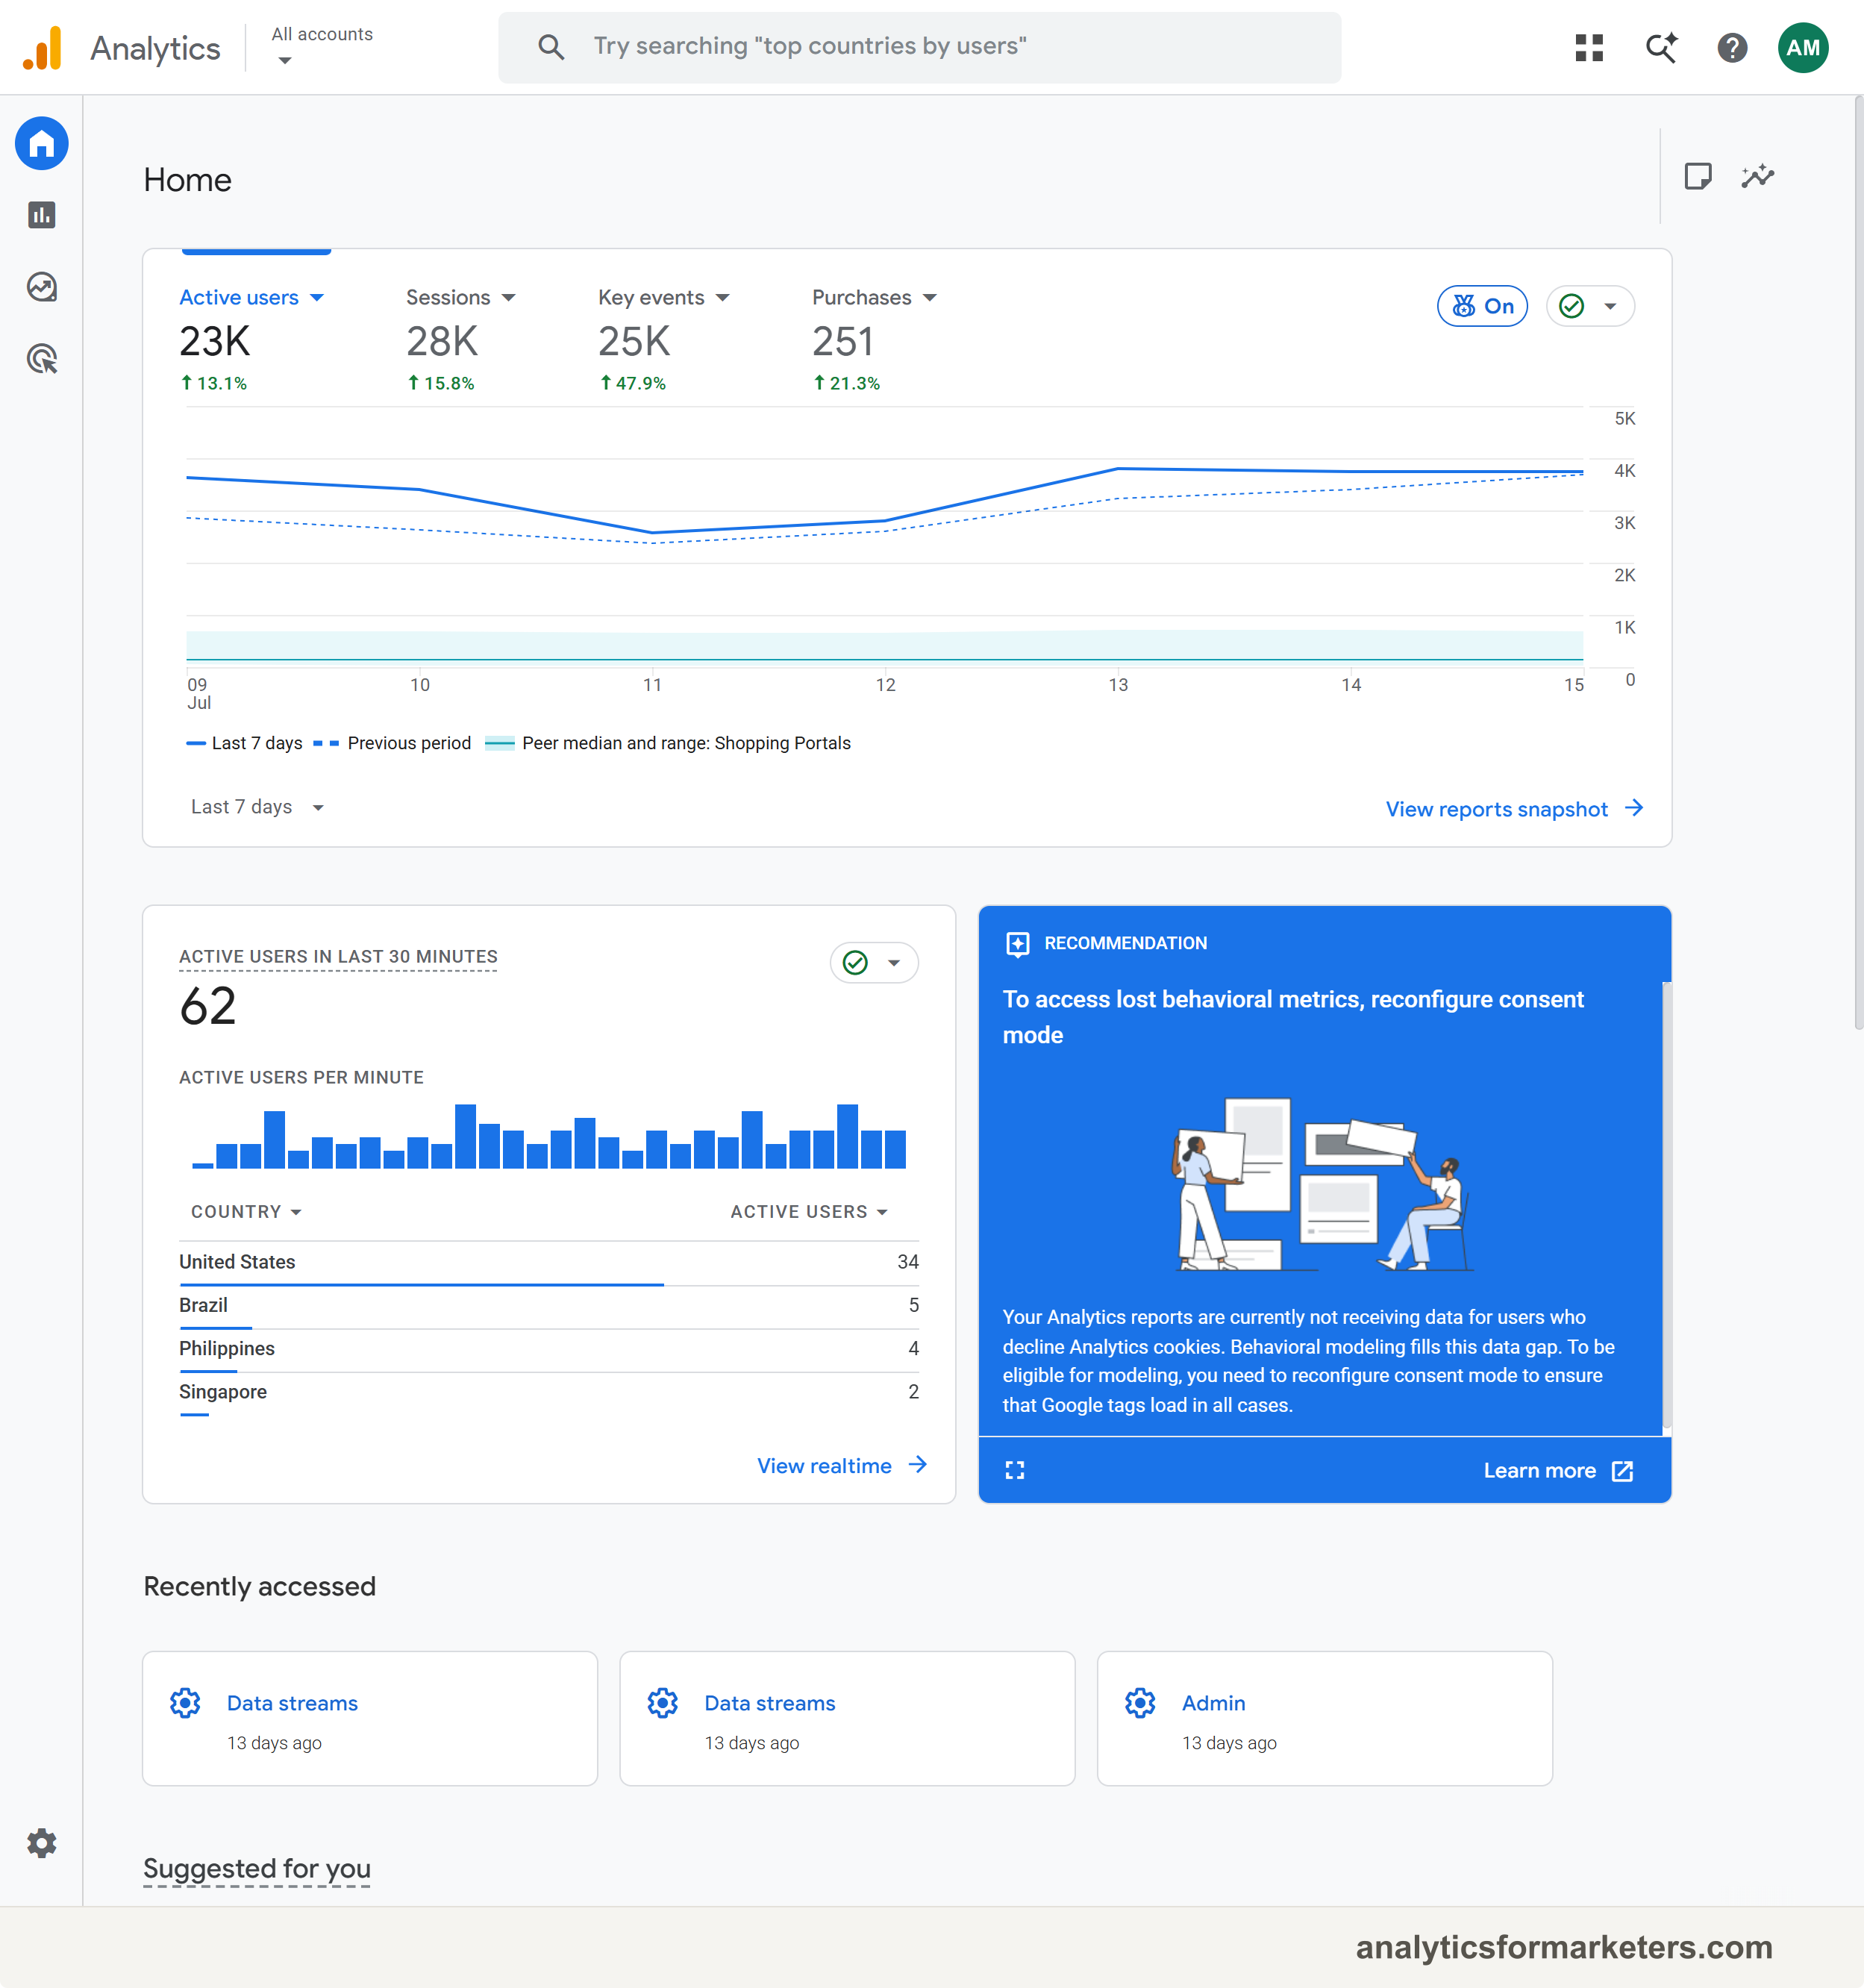Screen dimensions: 1864x1988
Task: Select the United States row
Action: (549, 1263)
